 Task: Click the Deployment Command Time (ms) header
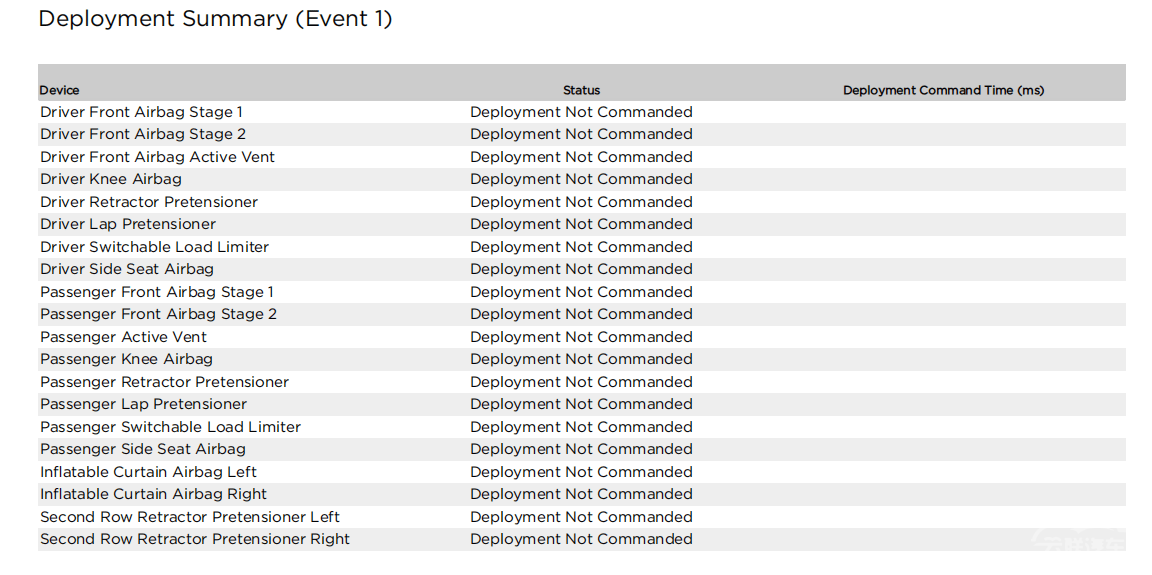click(943, 90)
